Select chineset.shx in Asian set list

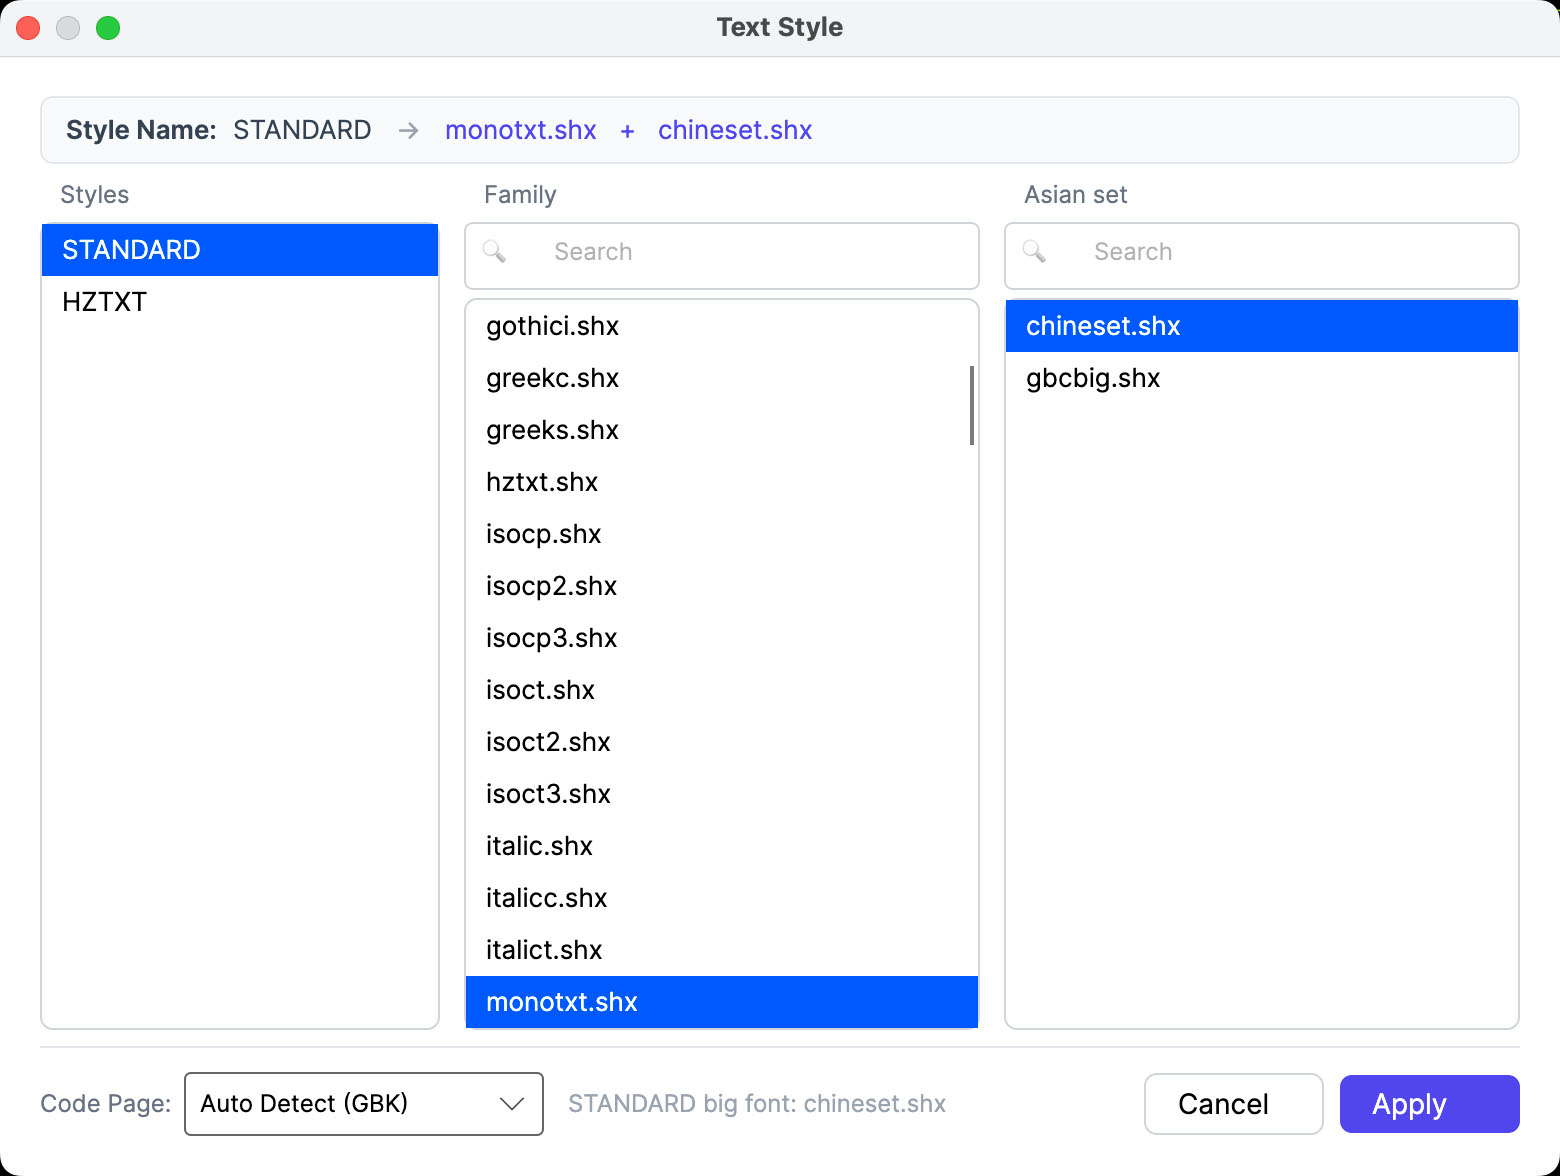(1262, 326)
